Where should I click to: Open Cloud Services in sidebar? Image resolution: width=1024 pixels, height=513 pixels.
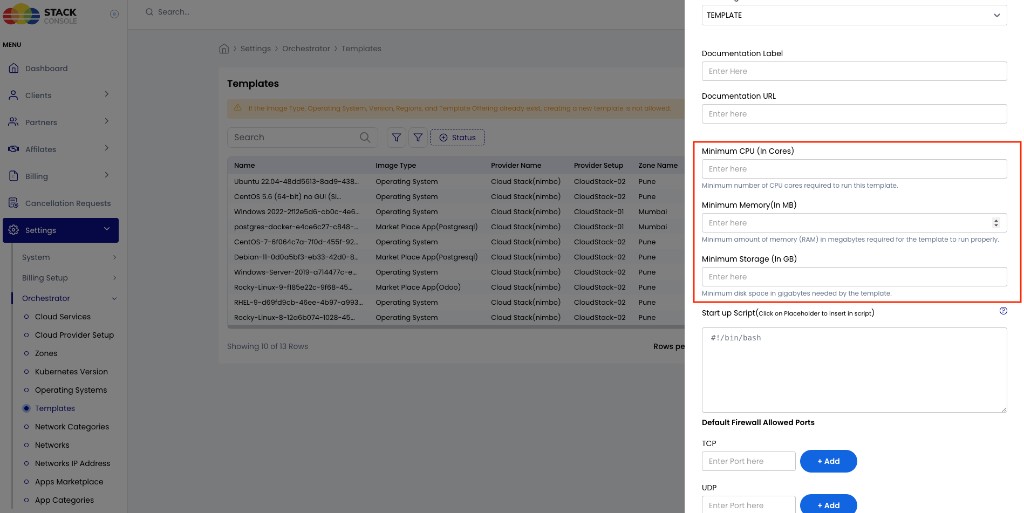[x=63, y=317]
